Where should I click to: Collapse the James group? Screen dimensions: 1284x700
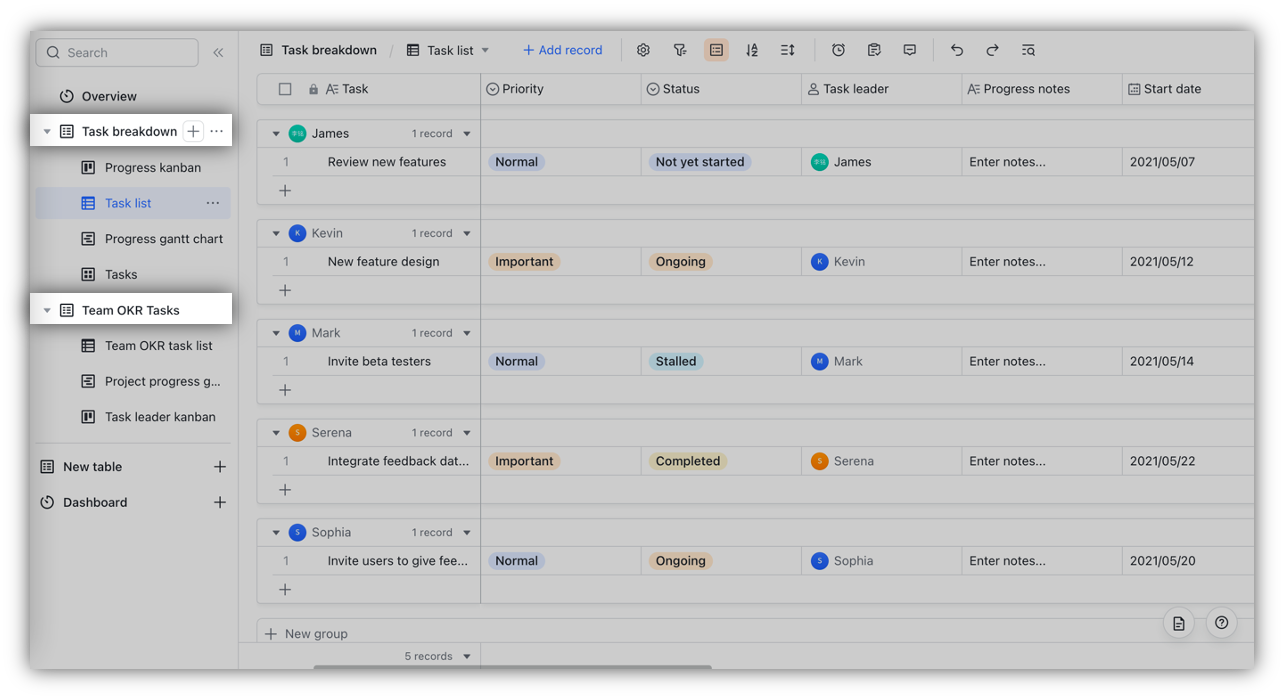(x=276, y=132)
